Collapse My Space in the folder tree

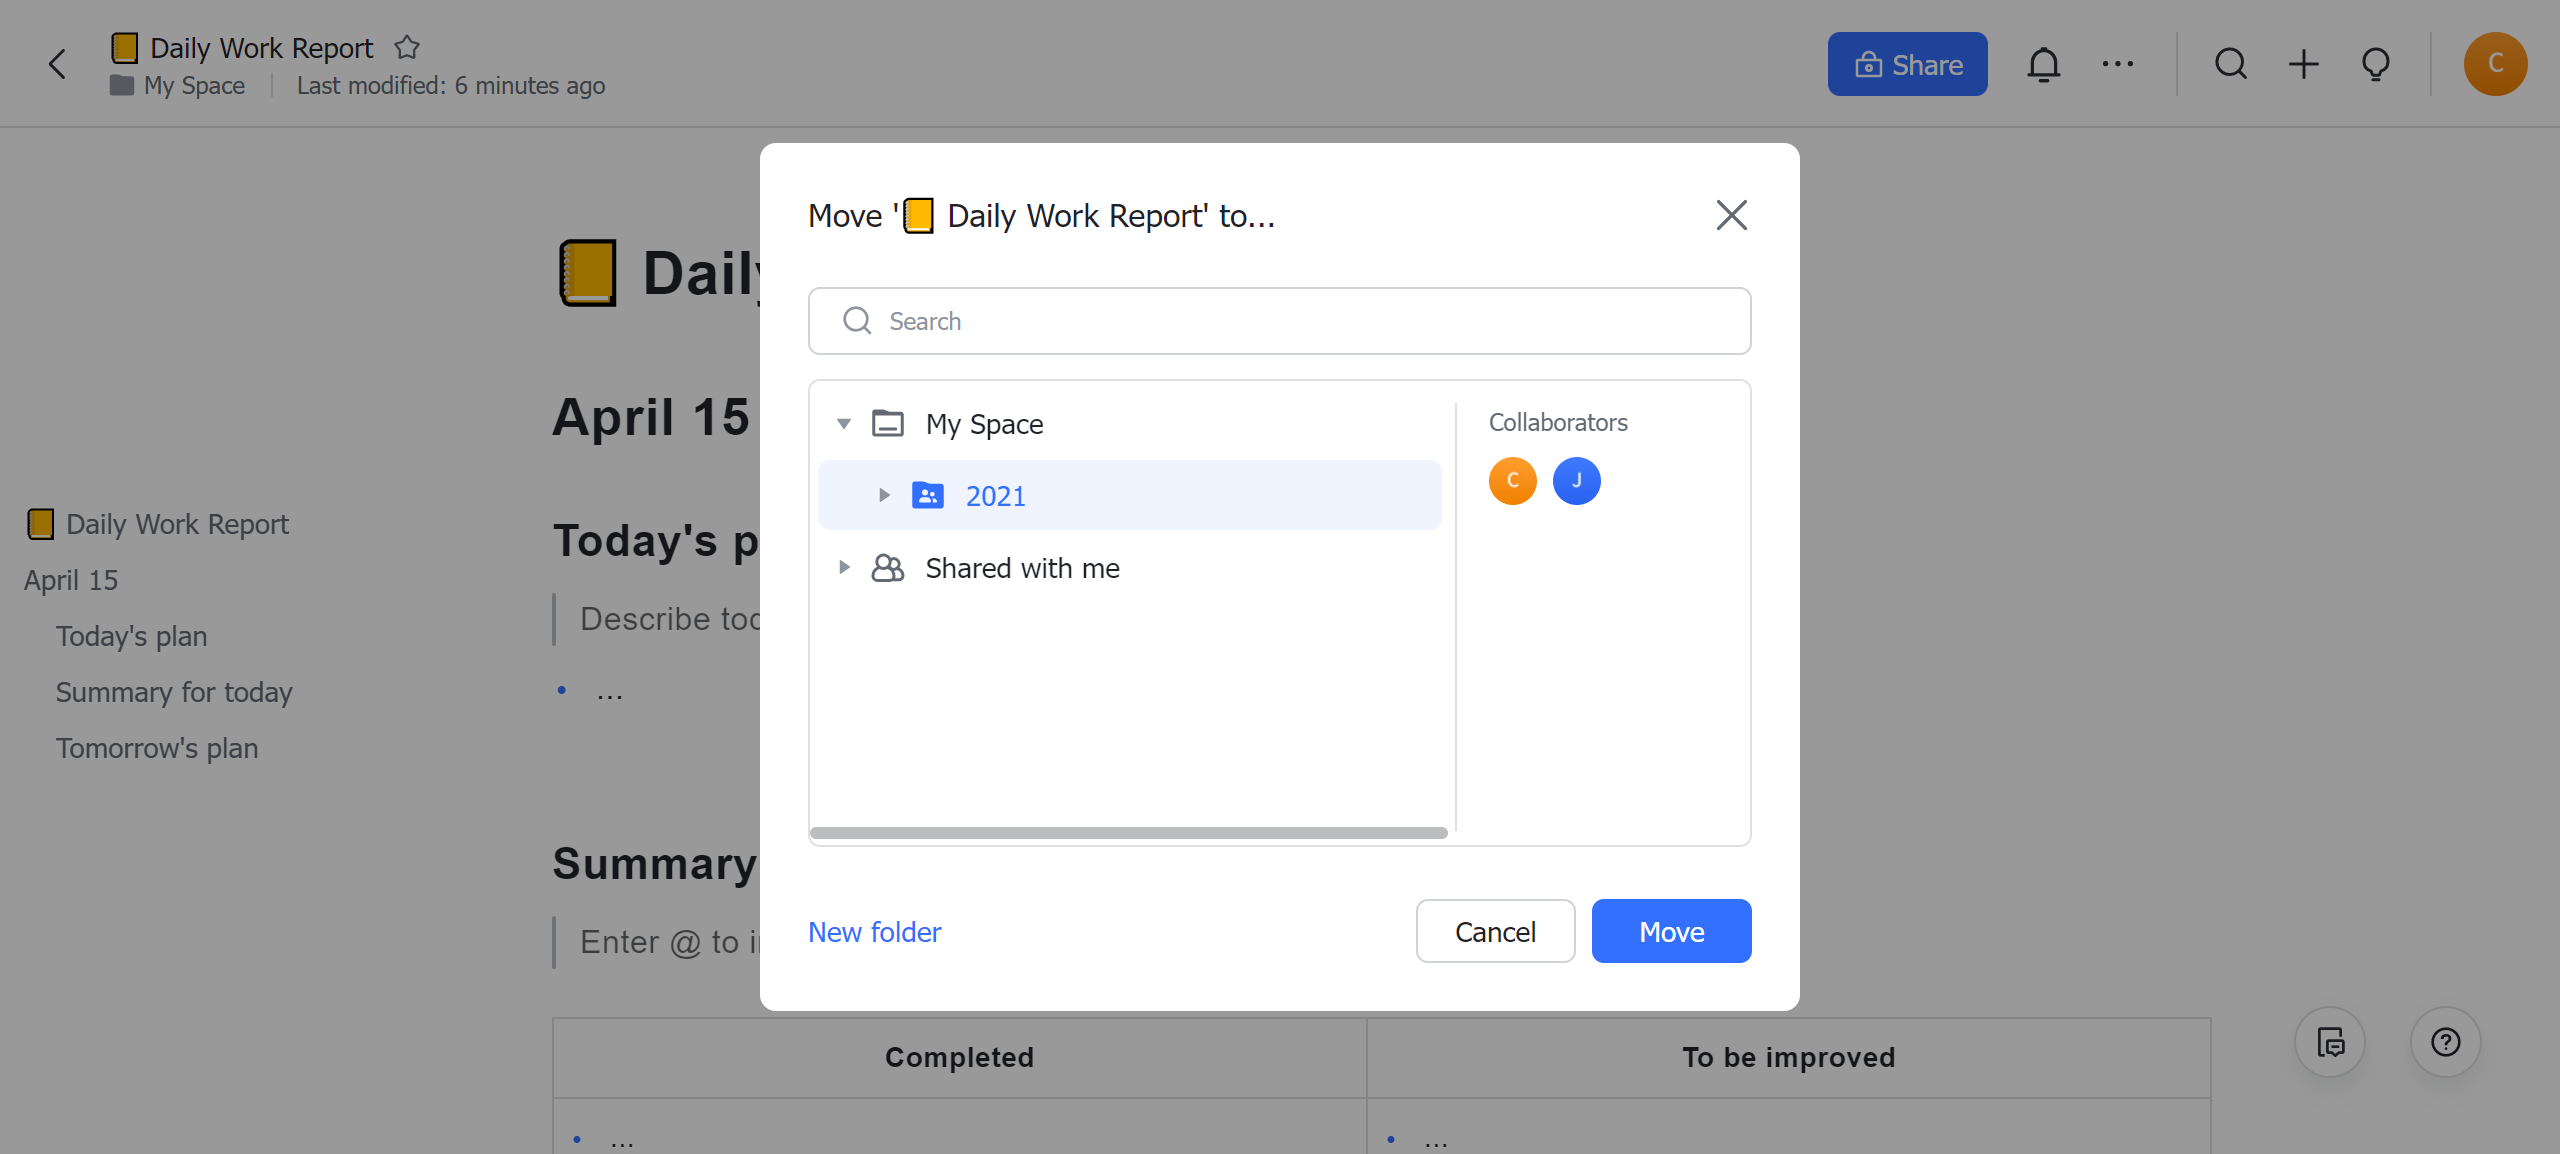pos(843,423)
